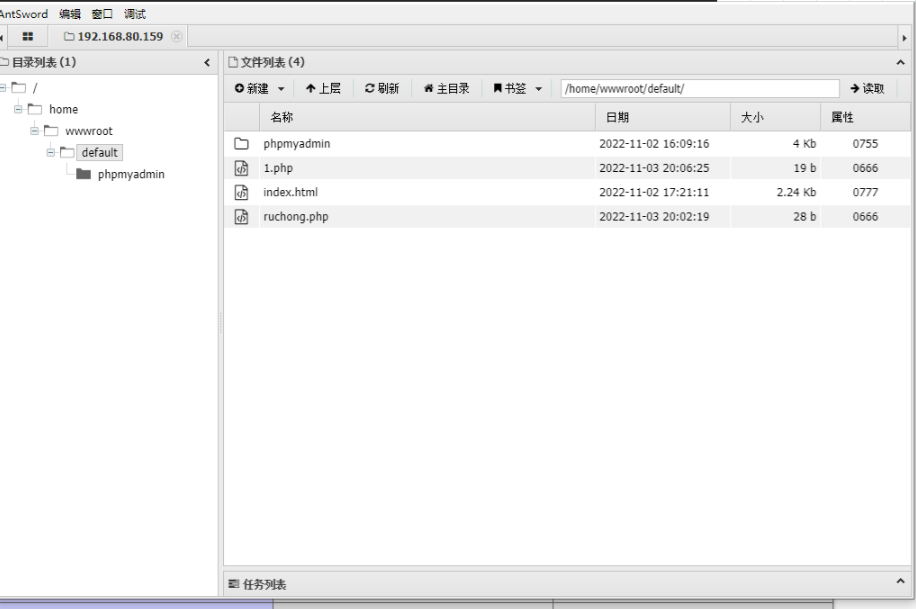The width and height of the screenshot is (916, 609).
Task: Open the 窗口 menu
Action: (102, 14)
